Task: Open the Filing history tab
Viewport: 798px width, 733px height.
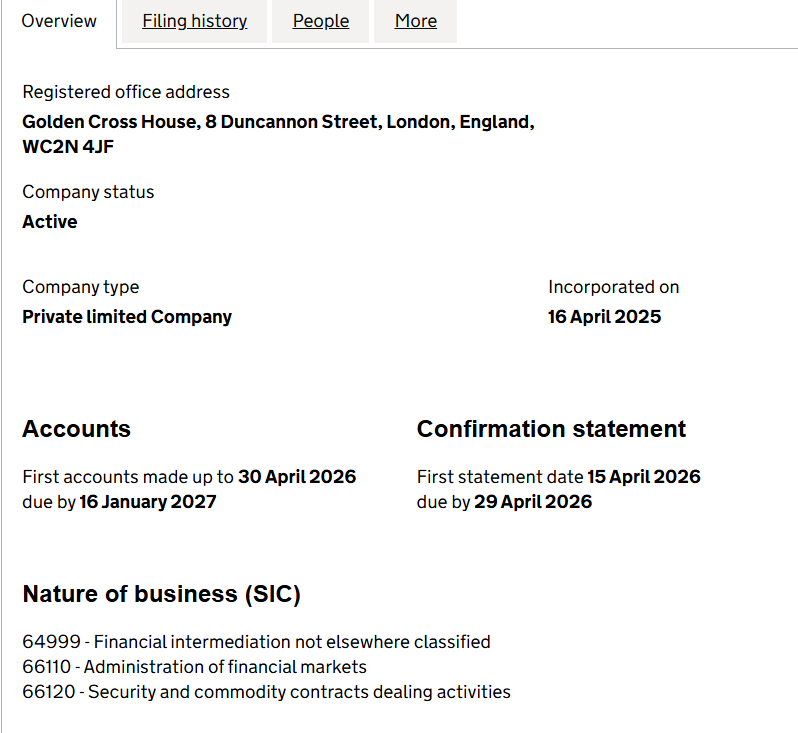Action: [194, 21]
